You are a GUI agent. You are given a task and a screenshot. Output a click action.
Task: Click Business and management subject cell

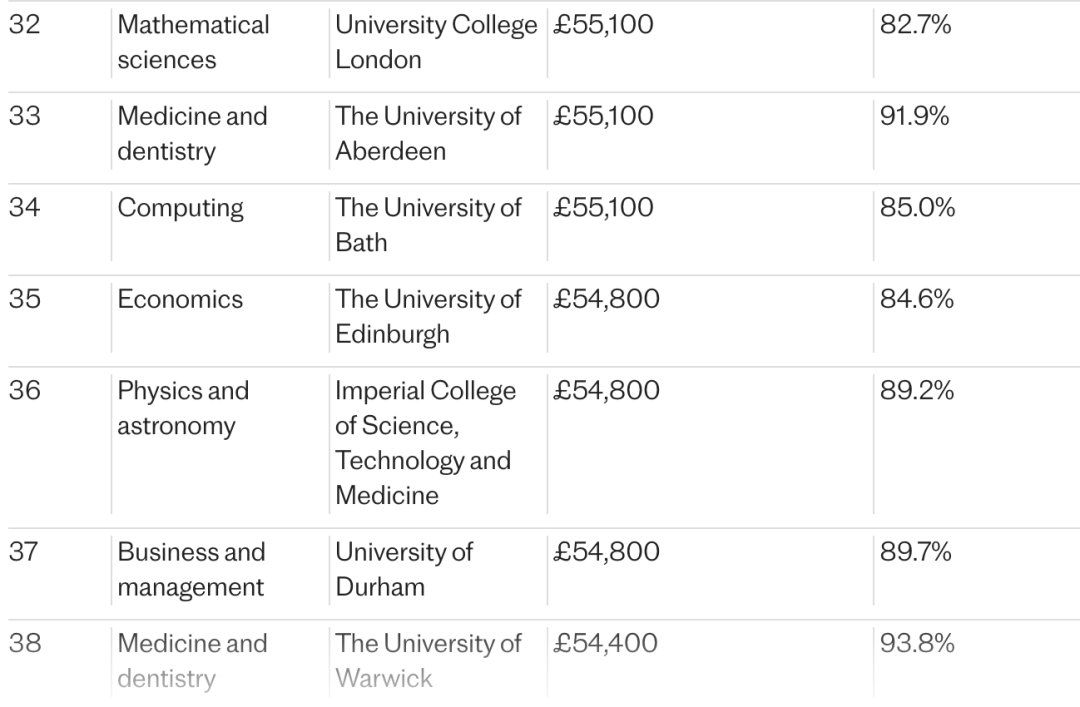point(191,569)
